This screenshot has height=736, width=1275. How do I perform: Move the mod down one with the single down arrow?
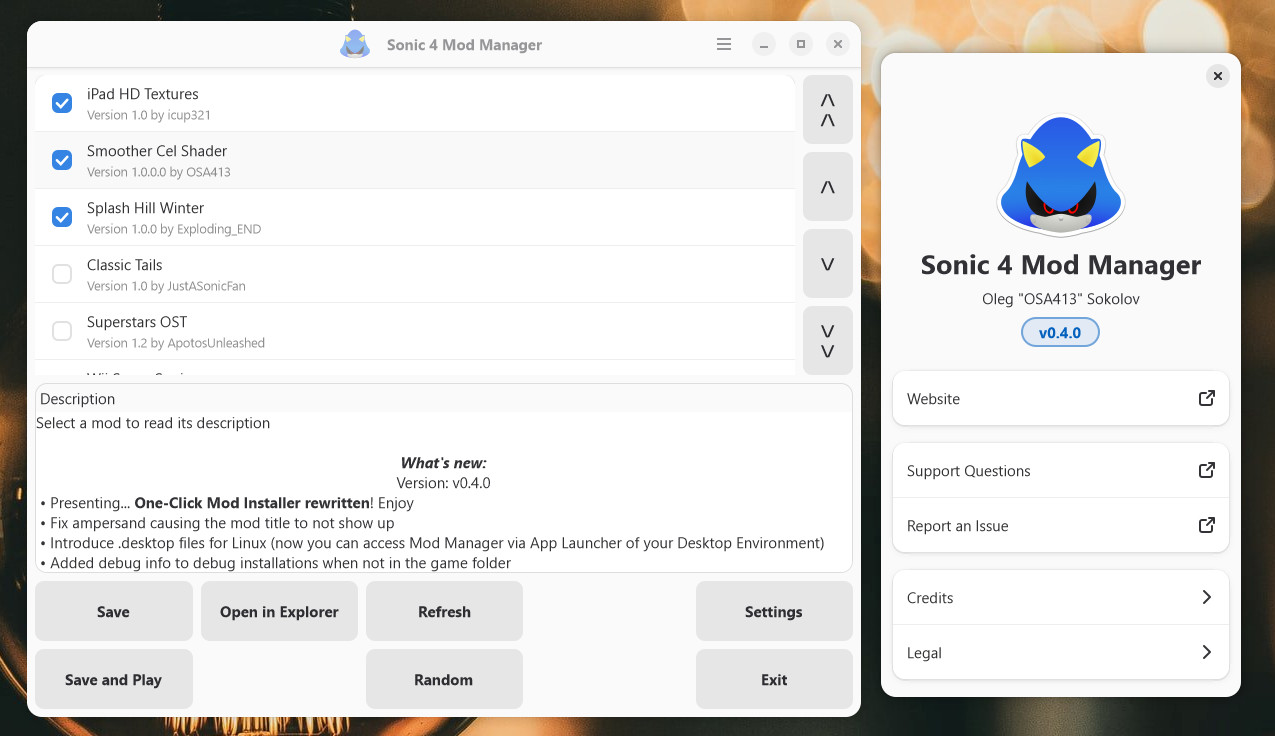pyautogui.click(x=828, y=264)
